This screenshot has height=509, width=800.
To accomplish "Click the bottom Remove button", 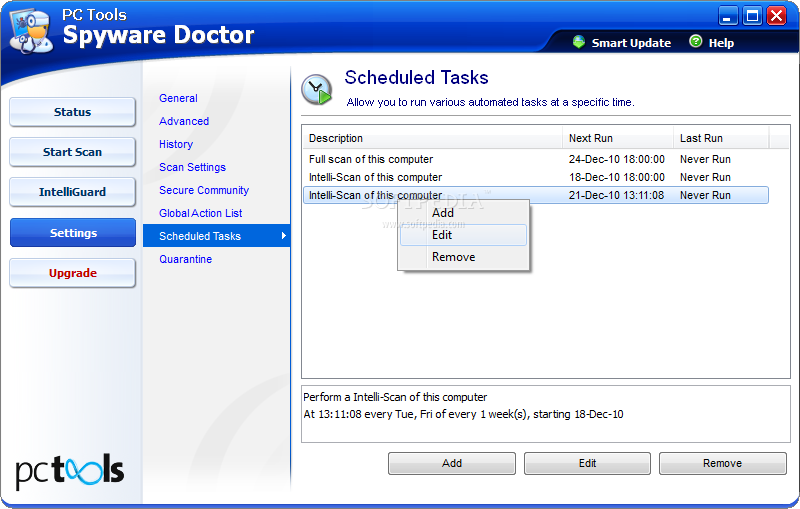I will tap(722, 463).
